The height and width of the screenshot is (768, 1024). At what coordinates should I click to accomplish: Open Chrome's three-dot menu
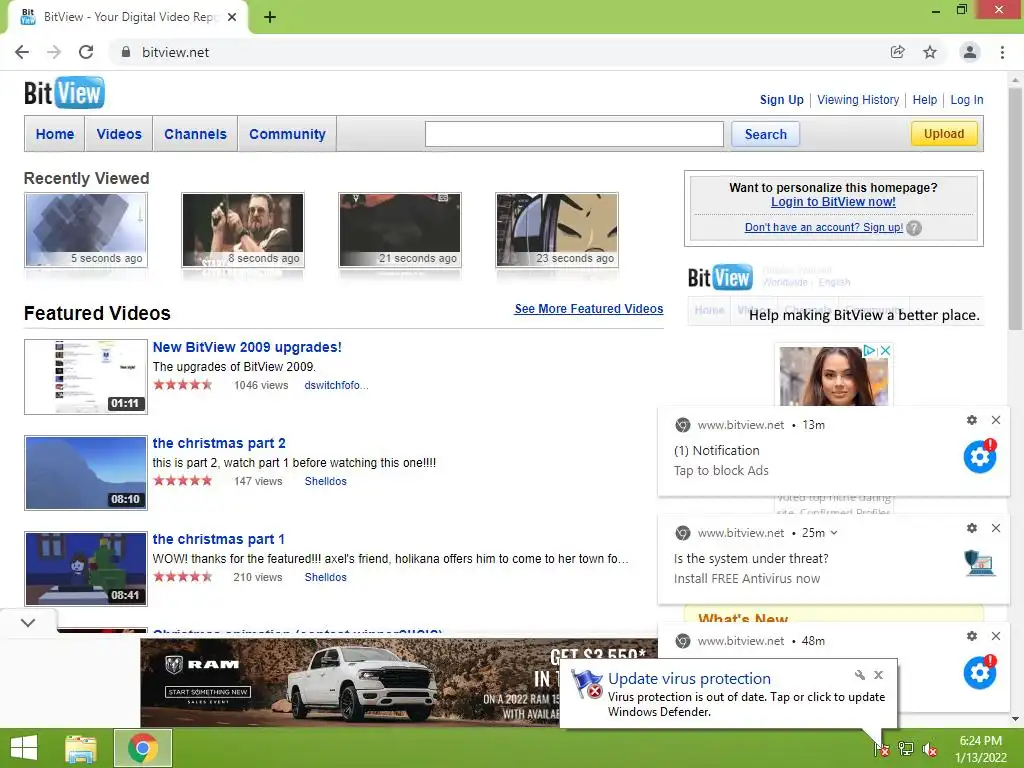[x=1002, y=52]
